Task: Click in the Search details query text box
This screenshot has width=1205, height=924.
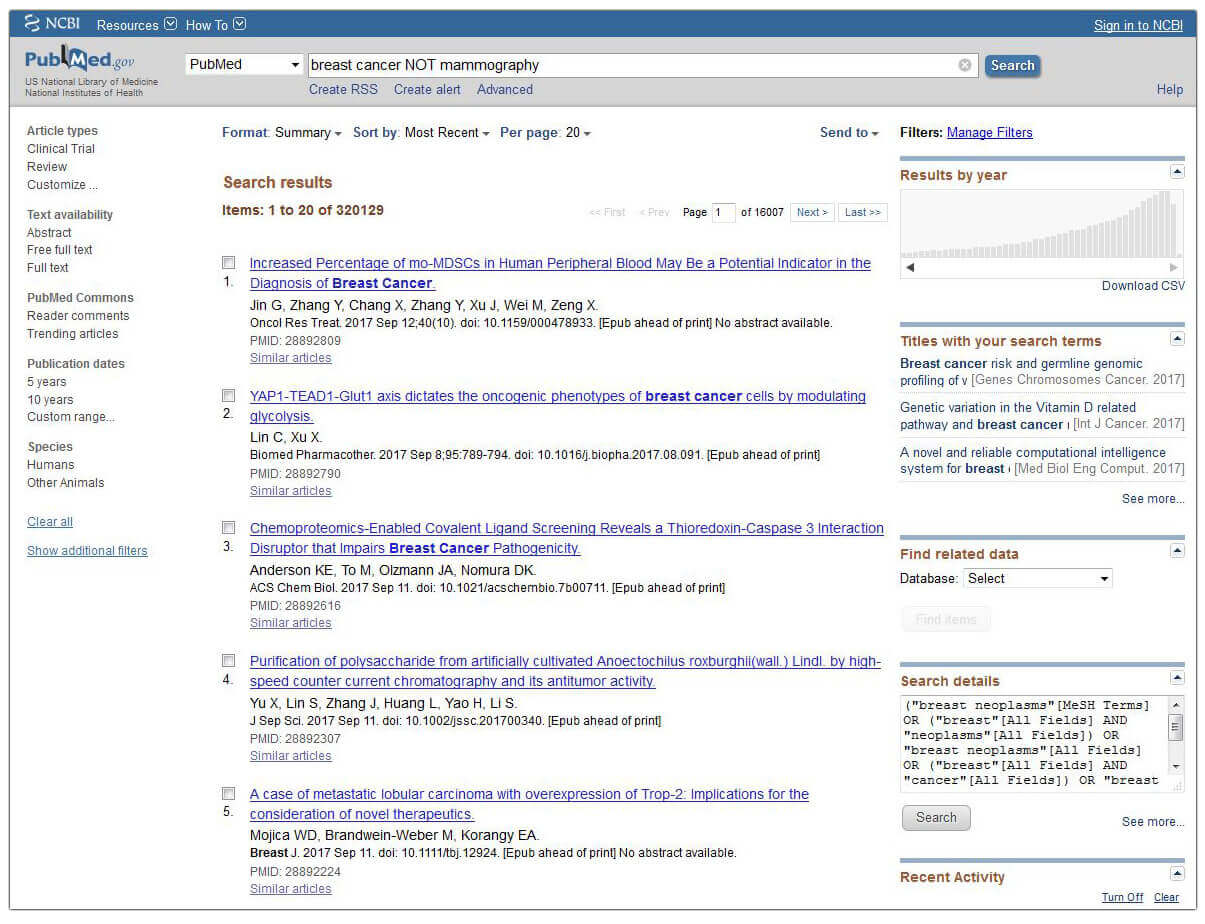Action: click(1034, 743)
